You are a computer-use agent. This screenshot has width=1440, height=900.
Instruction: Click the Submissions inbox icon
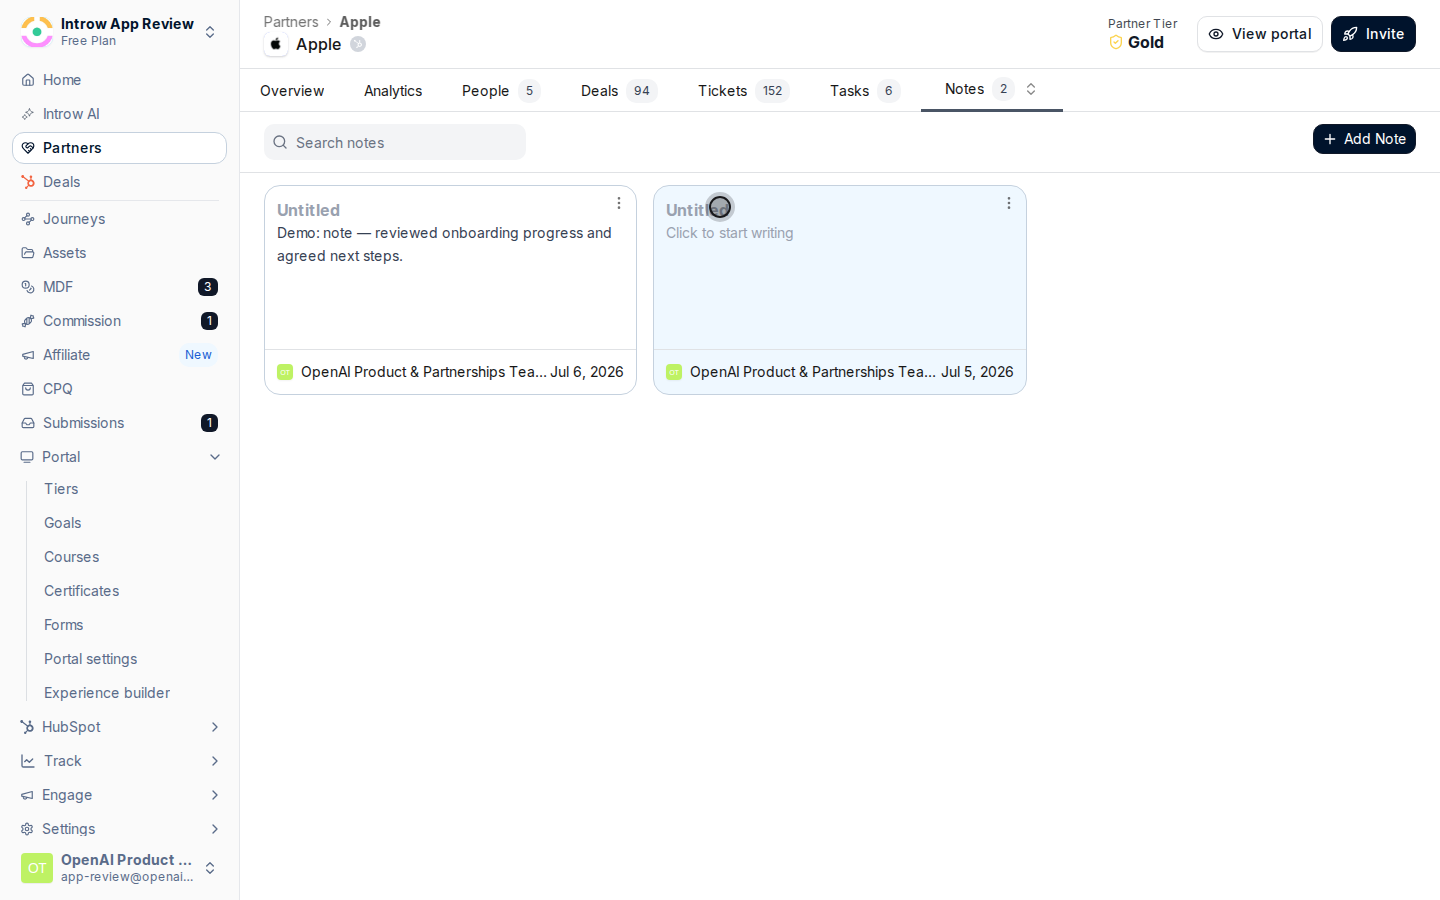click(28, 423)
